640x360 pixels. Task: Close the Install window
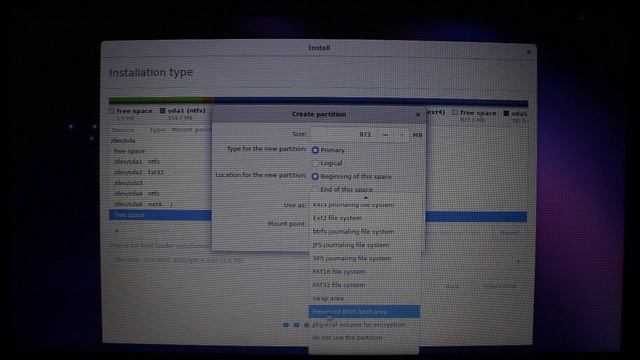point(529,52)
